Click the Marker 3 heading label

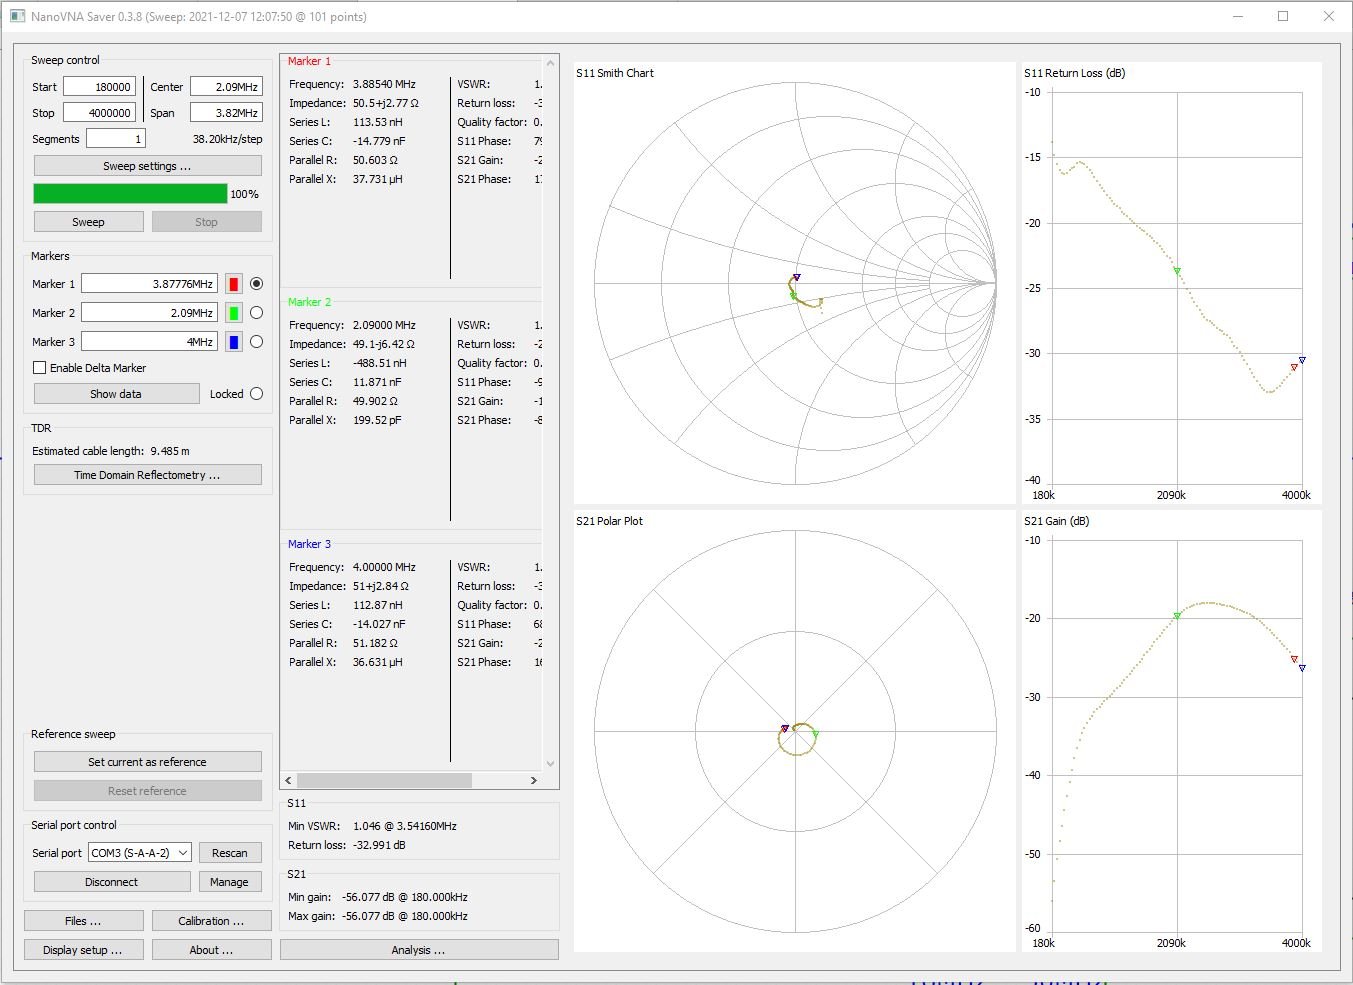(309, 544)
